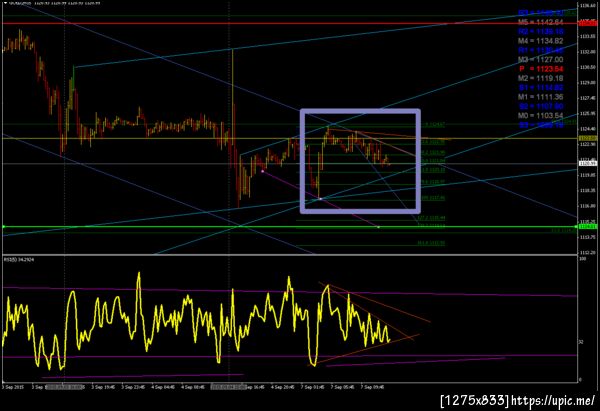Click the RSI scale value 100
This screenshot has height=411, width=600.
(x=582, y=259)
